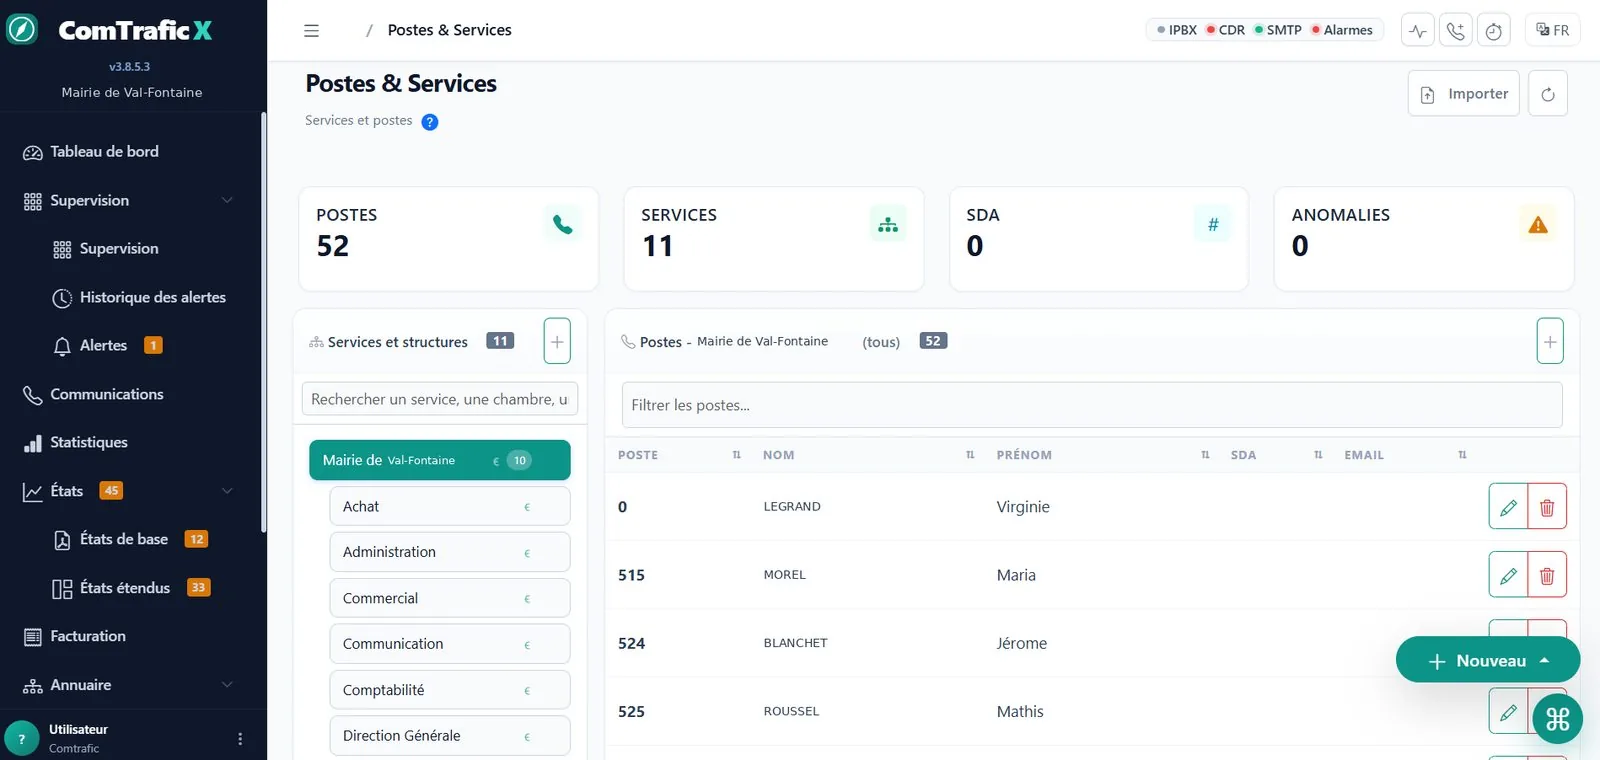Click the SMTP status indicator
Screen dimensions: 1600x760
(1278, 30)
